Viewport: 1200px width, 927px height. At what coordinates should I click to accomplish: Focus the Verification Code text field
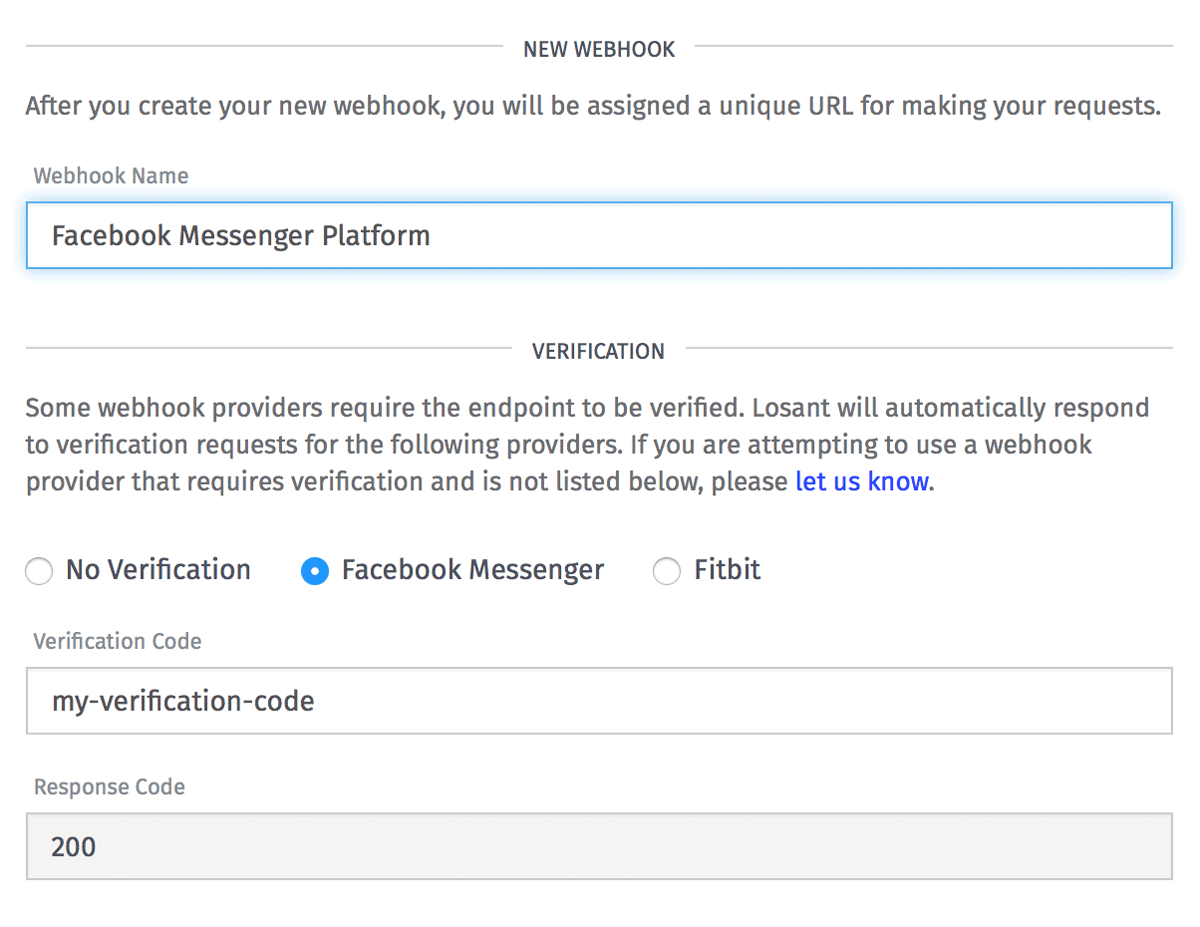click(x=599, y=701)
